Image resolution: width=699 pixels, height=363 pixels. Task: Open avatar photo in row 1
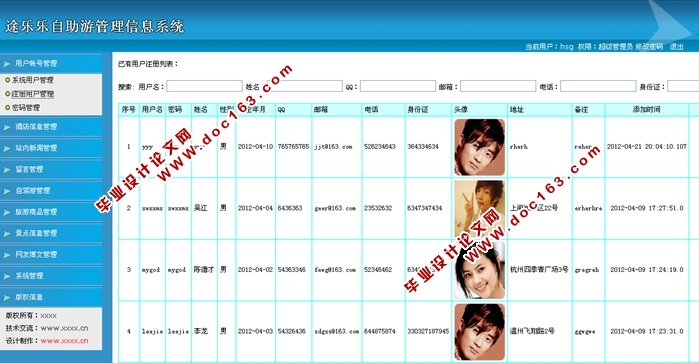(480, 147)
